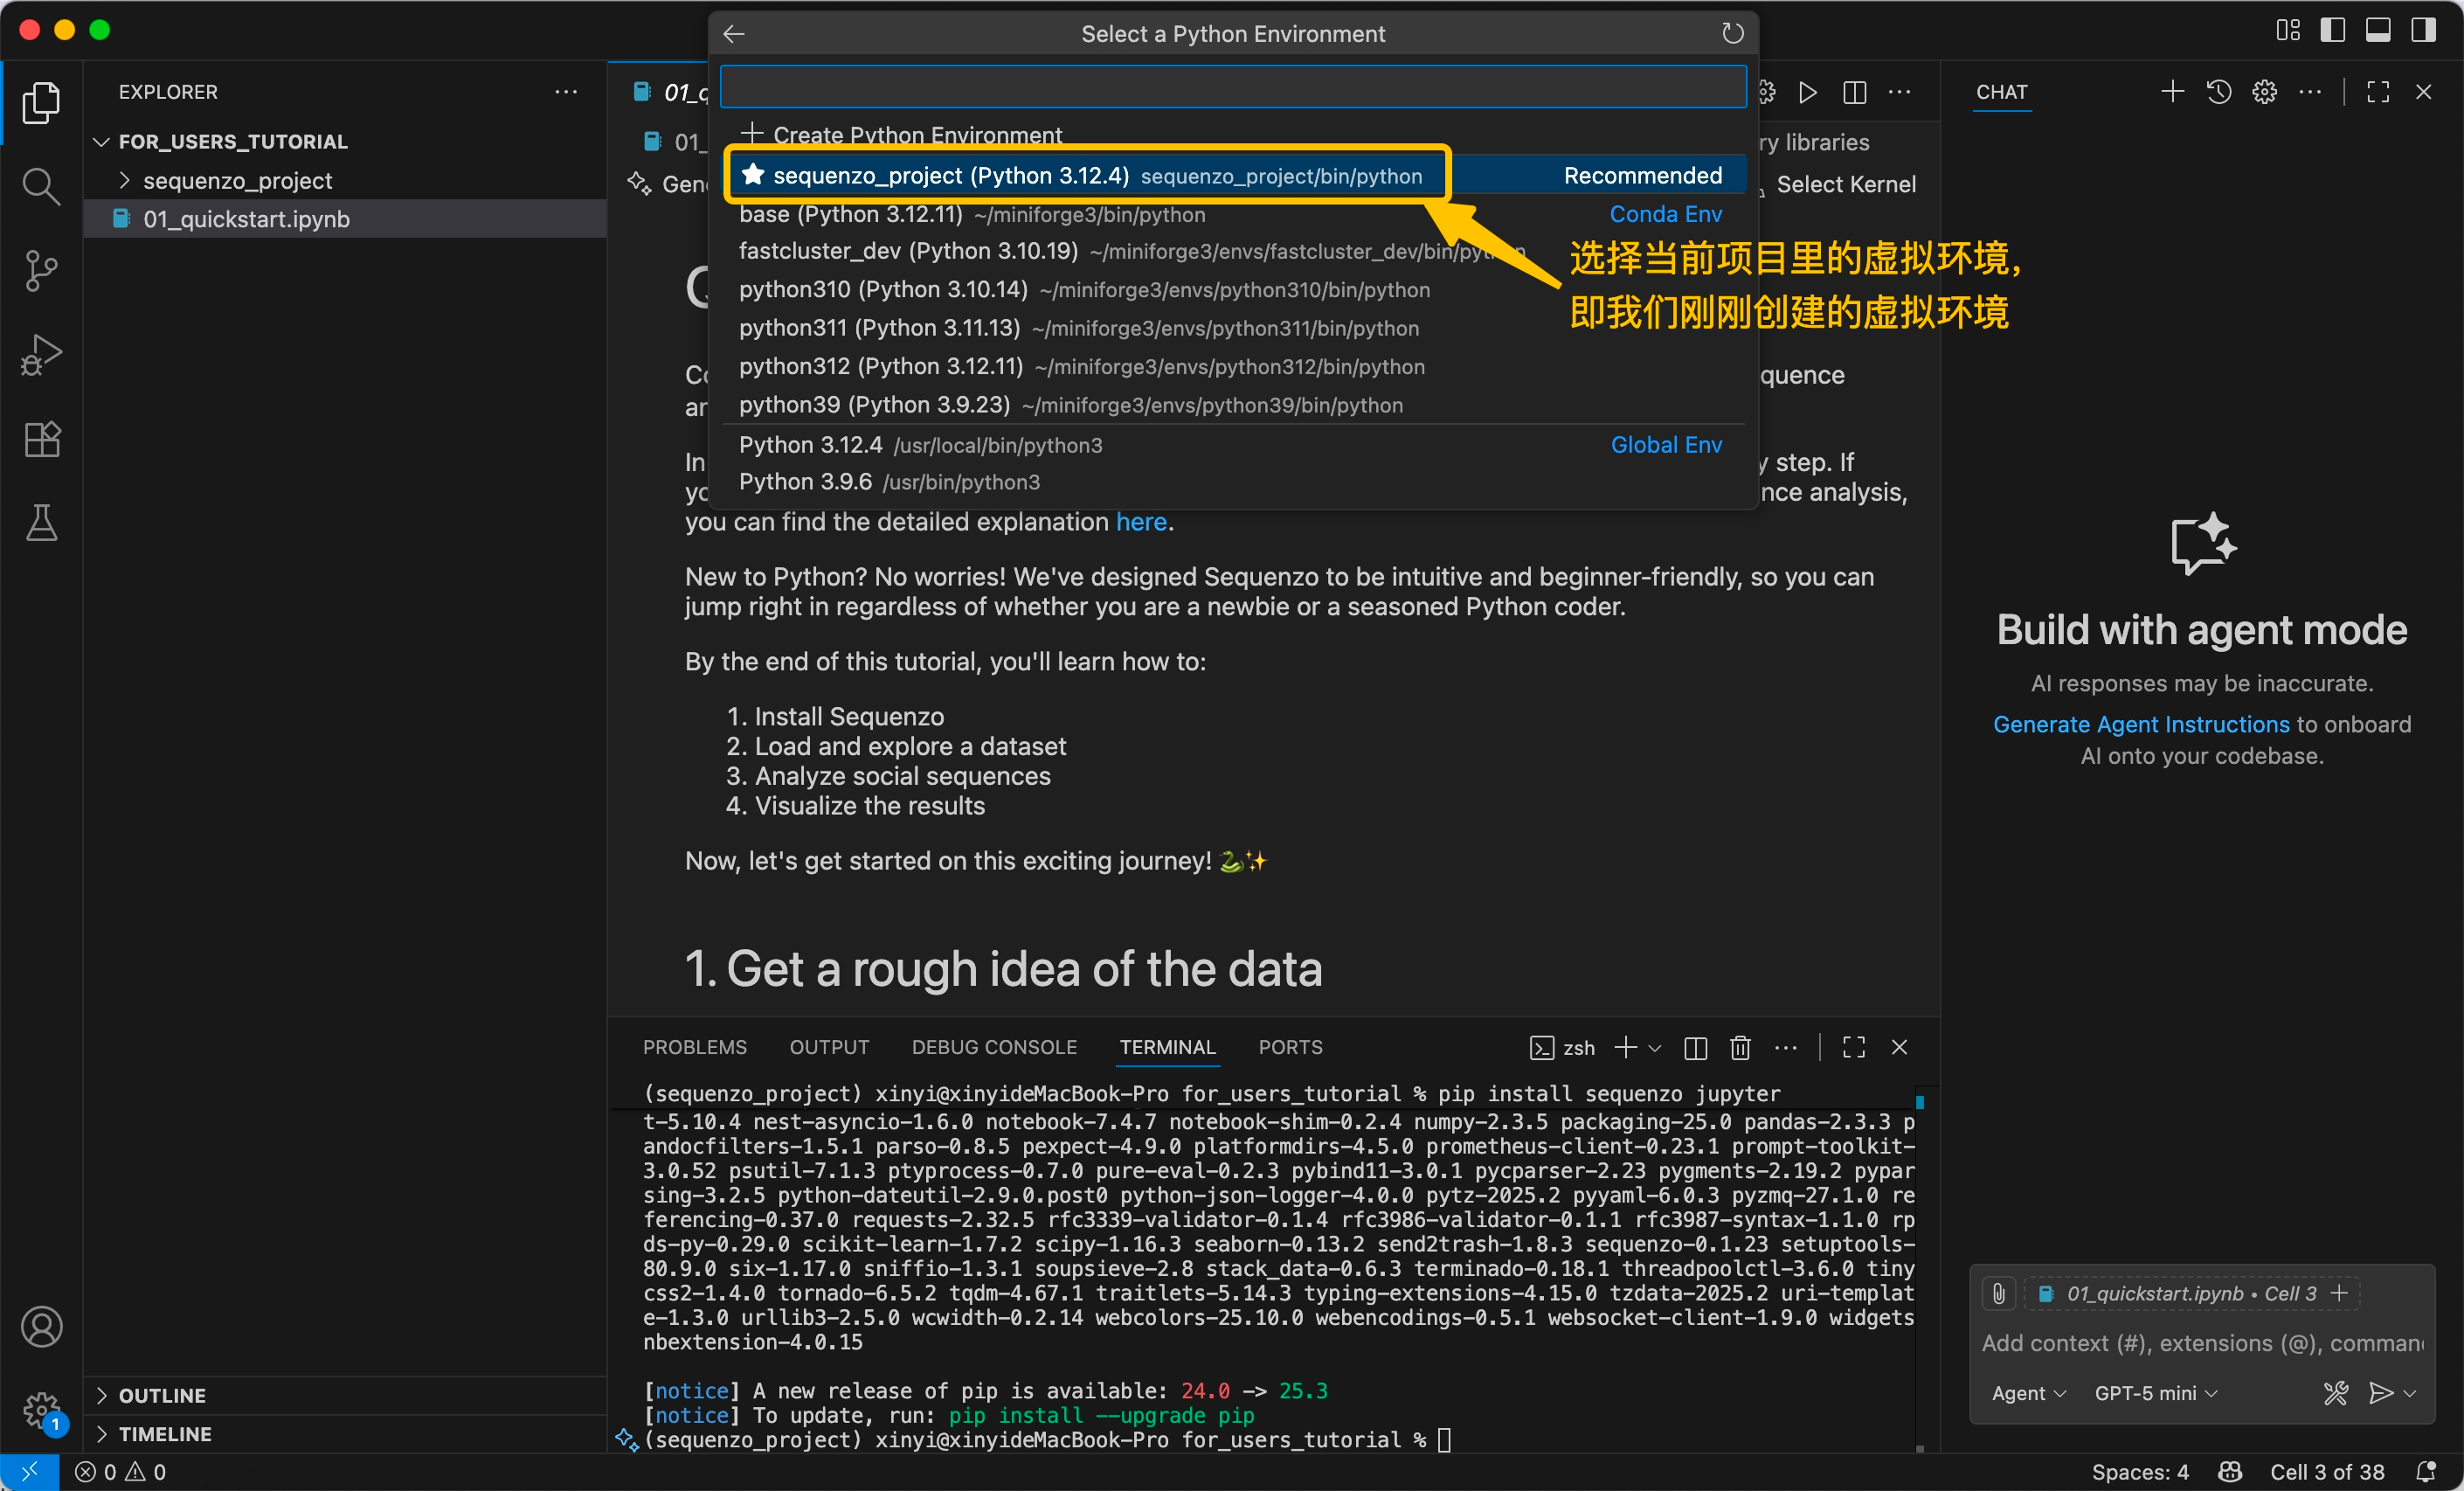Open Run and Debug view
This screenshot has width=2464, height=1491.
pyautogui.click(x=41, y=354)
